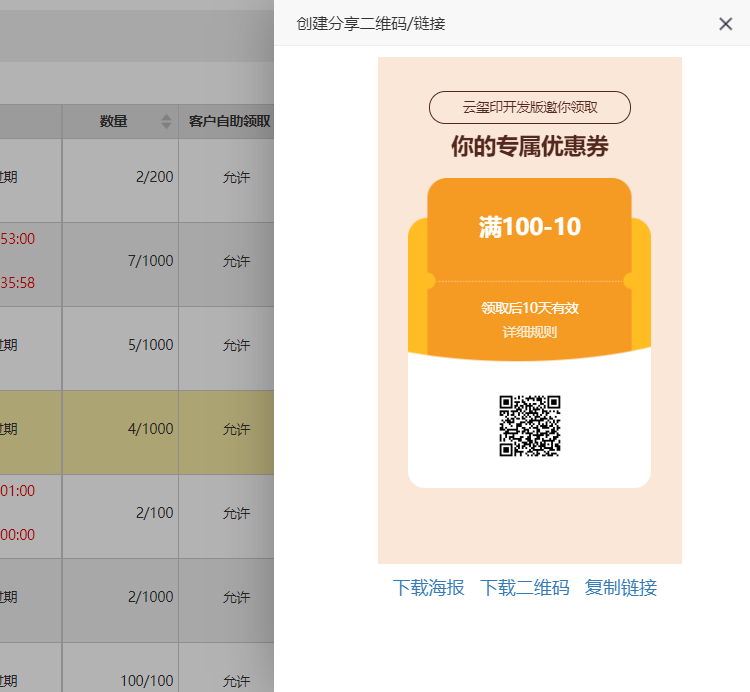Viewport: 750px width, 692px height.
Task: Click 允许 in the 2/1000 row
Action: coord(236,597)
